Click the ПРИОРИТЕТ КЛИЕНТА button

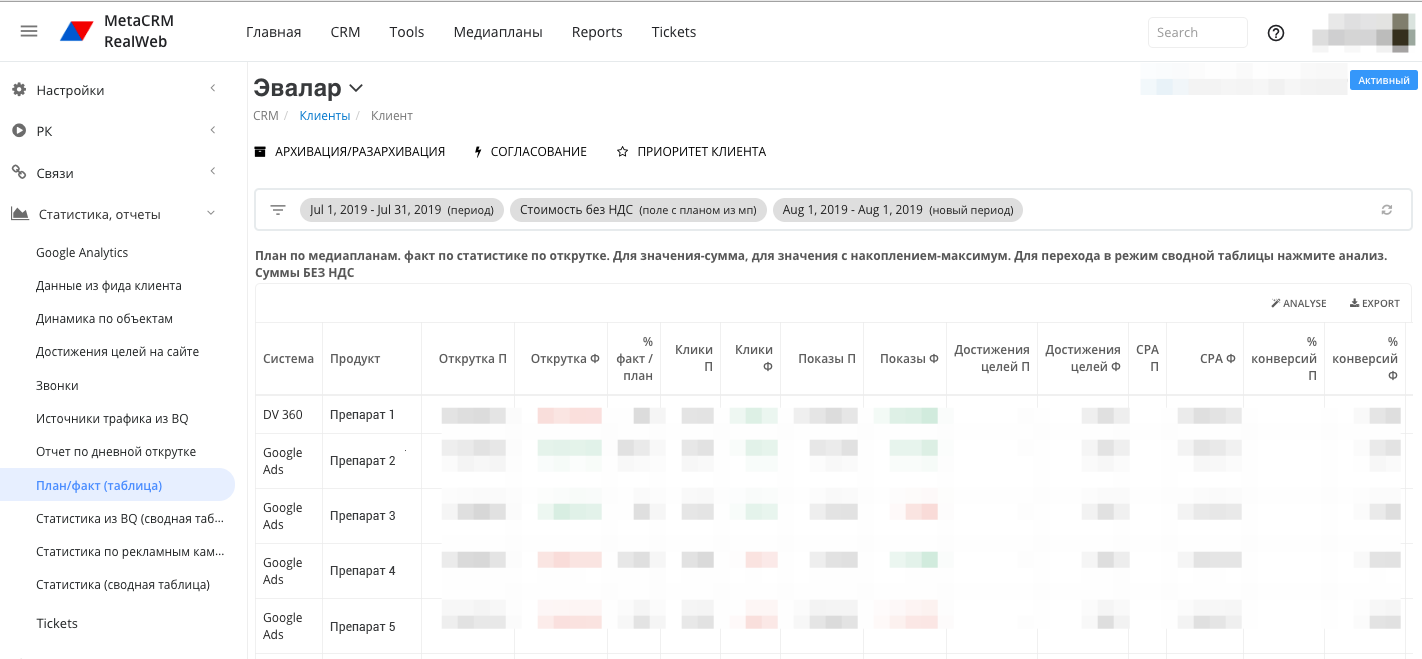click(x=691, y=152)
